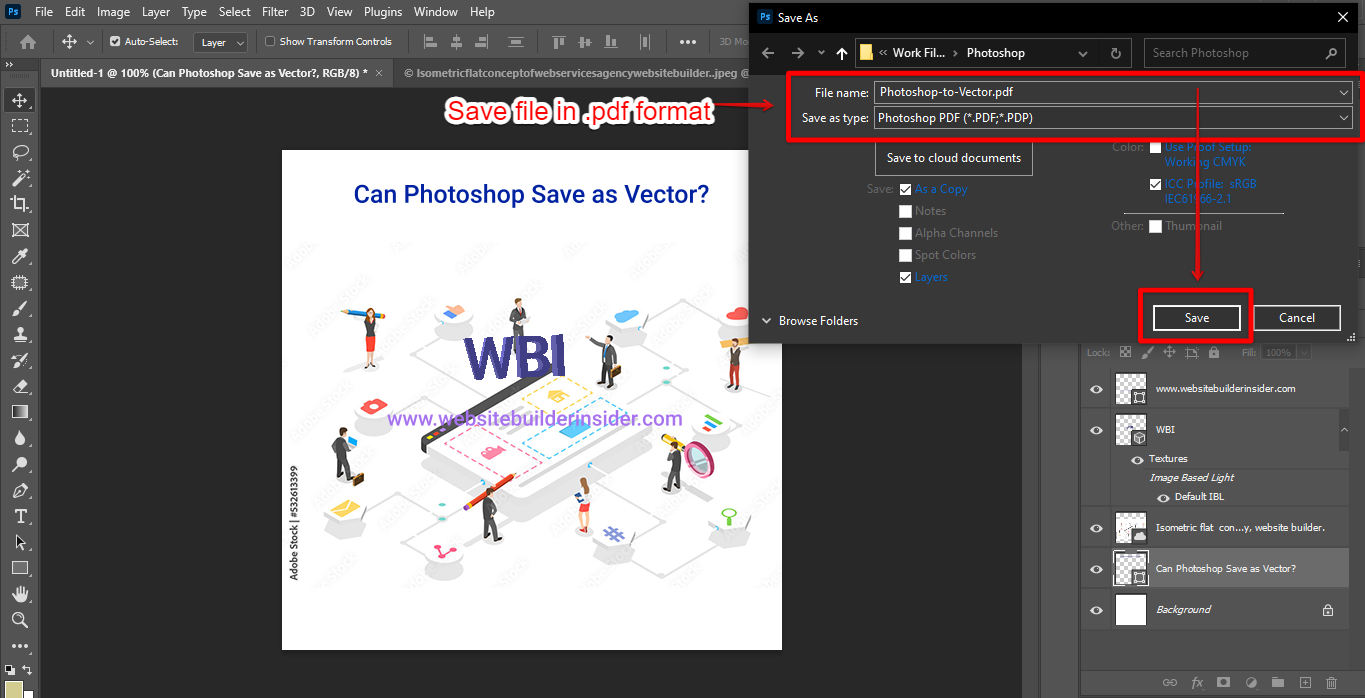Screen dimensions: 1365x698
Task: Select the Lasso tool
Action: pos(19,152)
